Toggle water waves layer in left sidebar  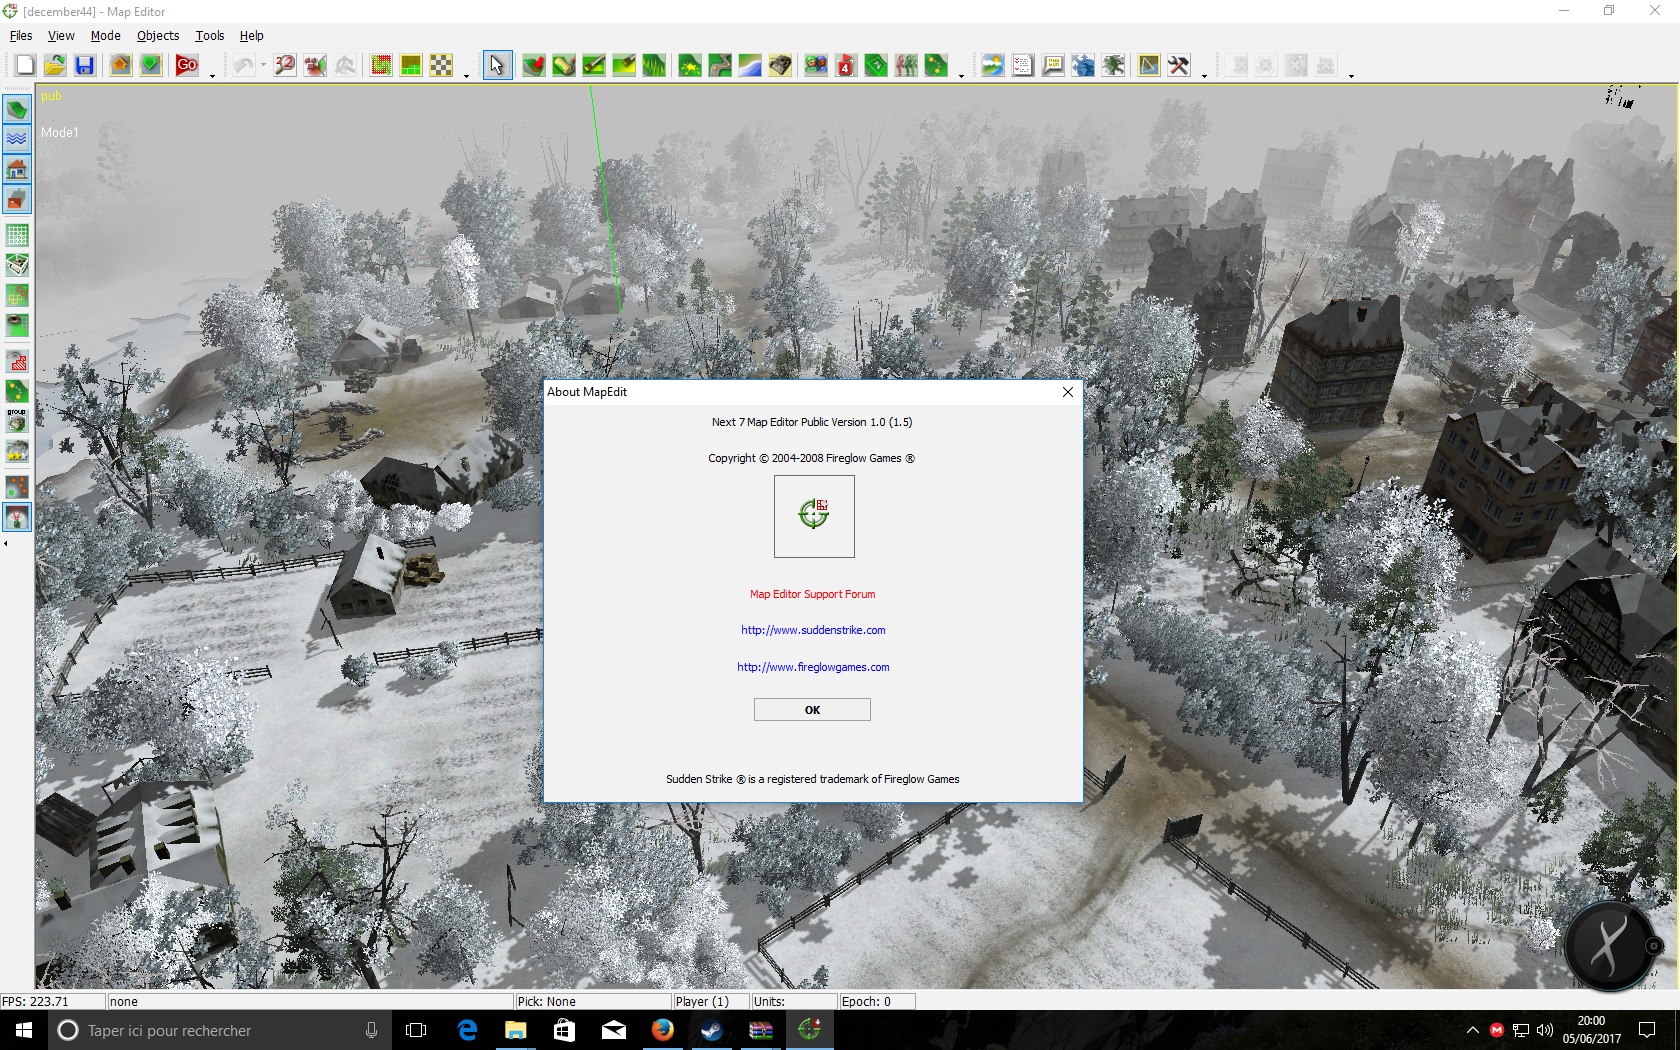pyautogui.click(x=17, y=138)
